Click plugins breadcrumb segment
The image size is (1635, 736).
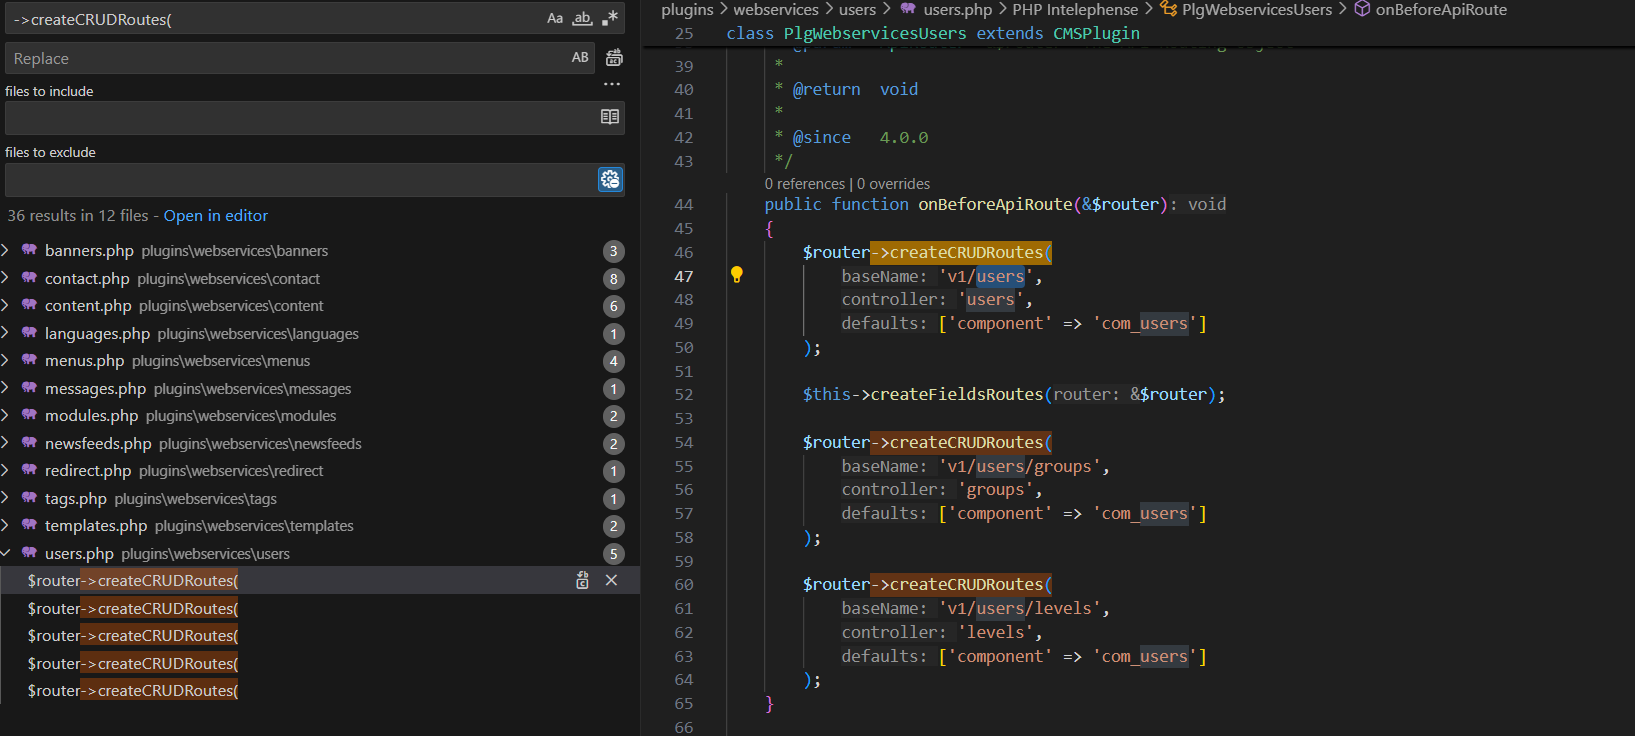[687, 9]
